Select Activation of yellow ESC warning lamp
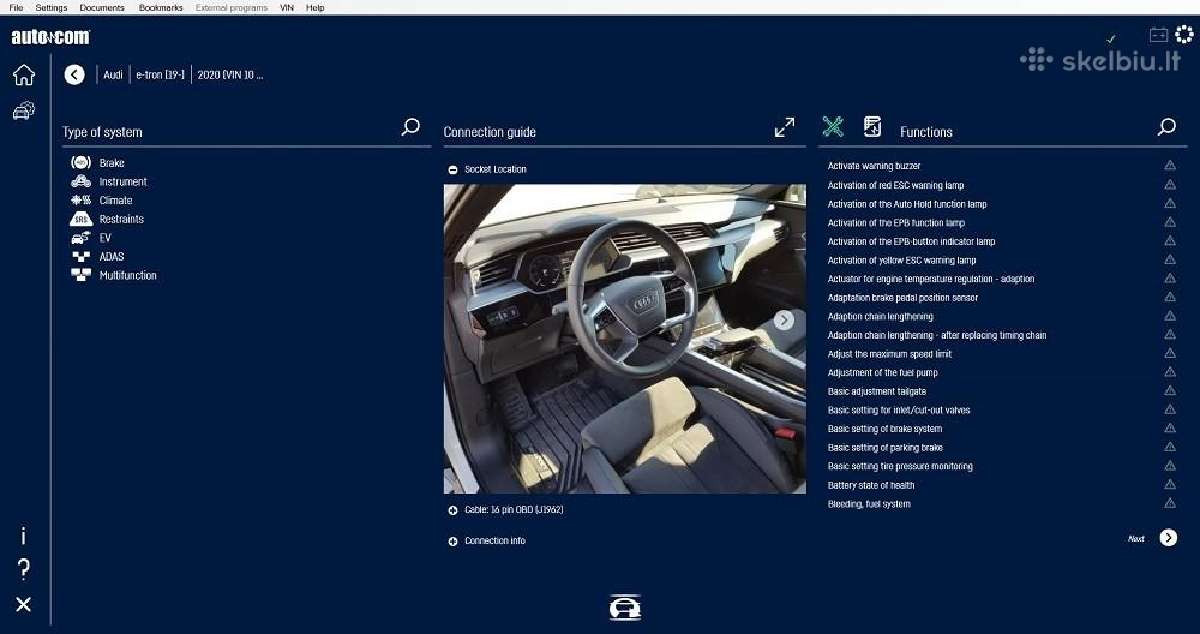Viewport: 1200px width, 634px height. click(902, 260)
